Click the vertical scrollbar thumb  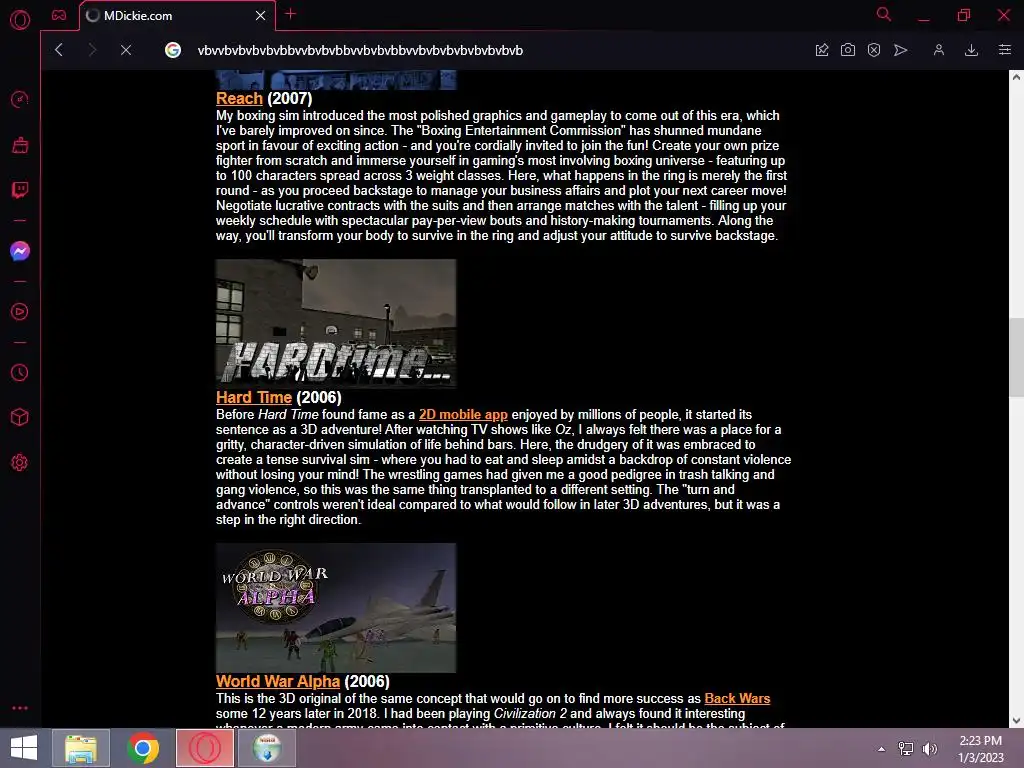[x=1016, y=357]
